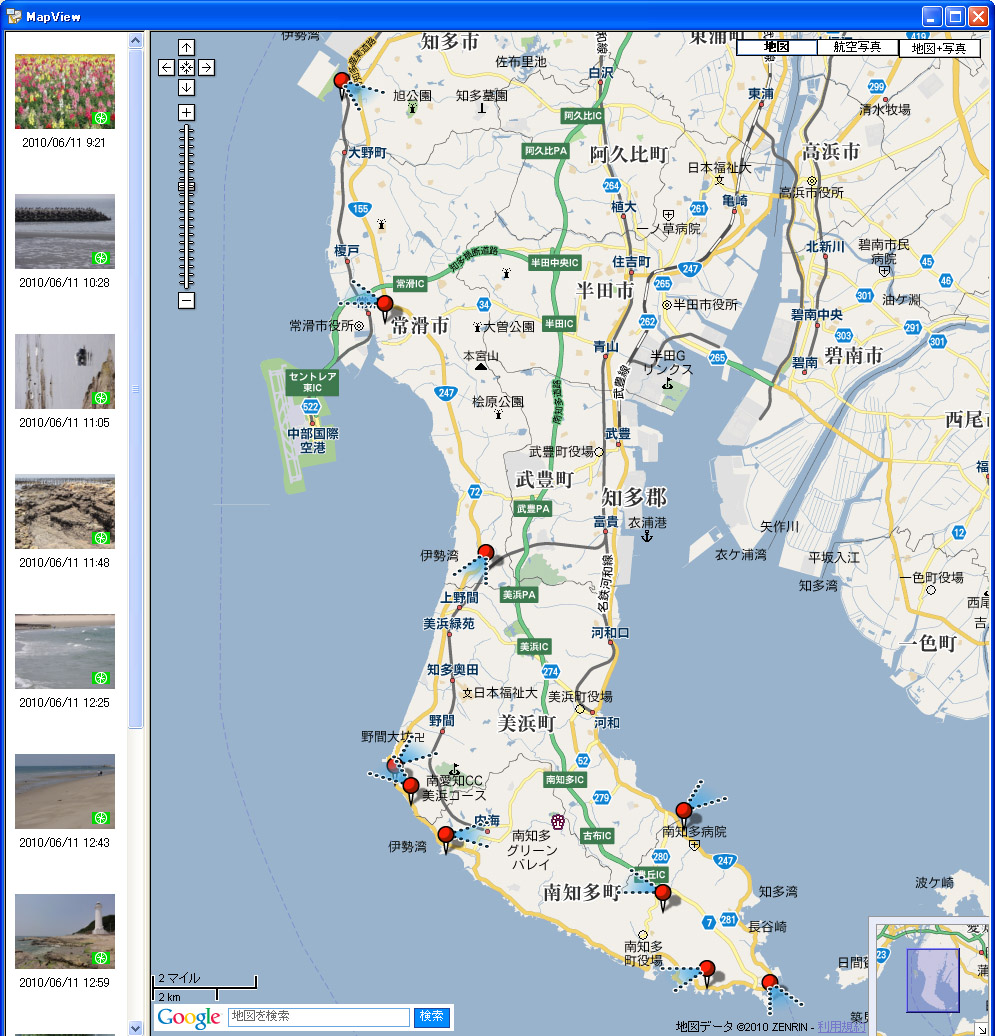This screenshot has height=1036, width=995.
Task: Zoom in with the plus icon
Action: (x=185, y=112)
